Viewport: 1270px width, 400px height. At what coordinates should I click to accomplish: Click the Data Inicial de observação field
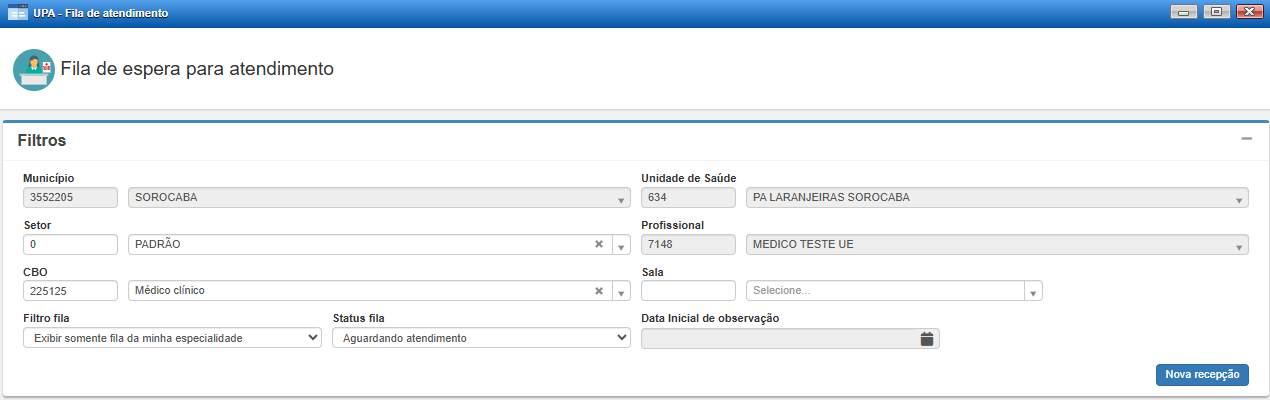(778, 339)
